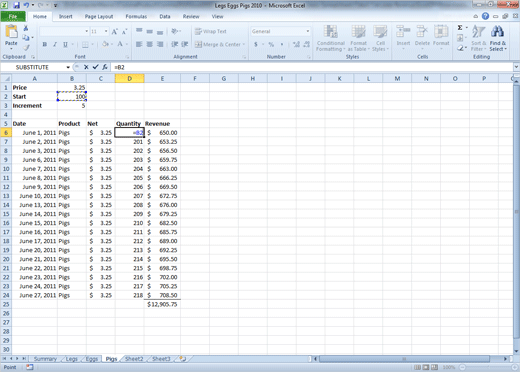Open the font name dropdown
The image size is (520, 372).
tap(87, 31)
